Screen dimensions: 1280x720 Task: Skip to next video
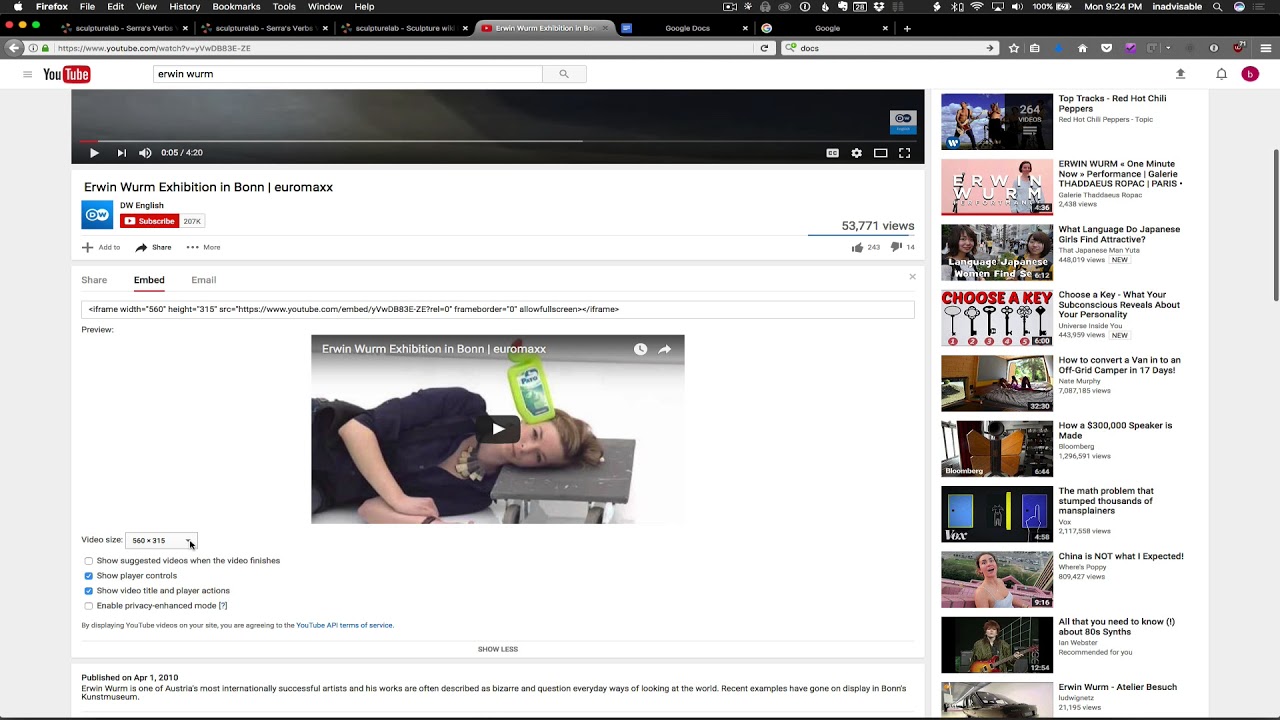[x=121, y=153]
